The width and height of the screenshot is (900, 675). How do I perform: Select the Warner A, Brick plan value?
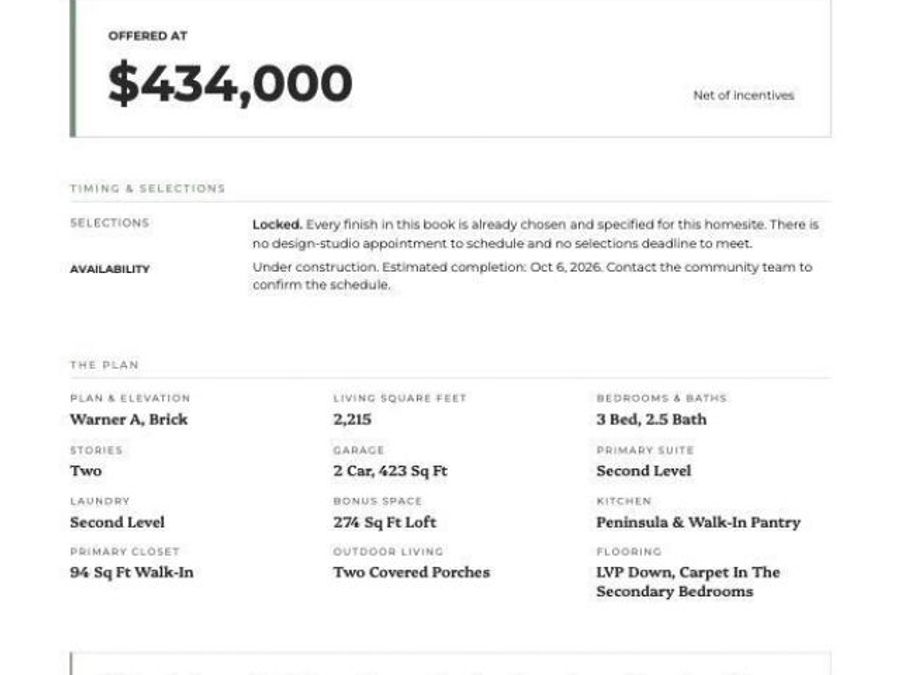(x=129, y=420)
